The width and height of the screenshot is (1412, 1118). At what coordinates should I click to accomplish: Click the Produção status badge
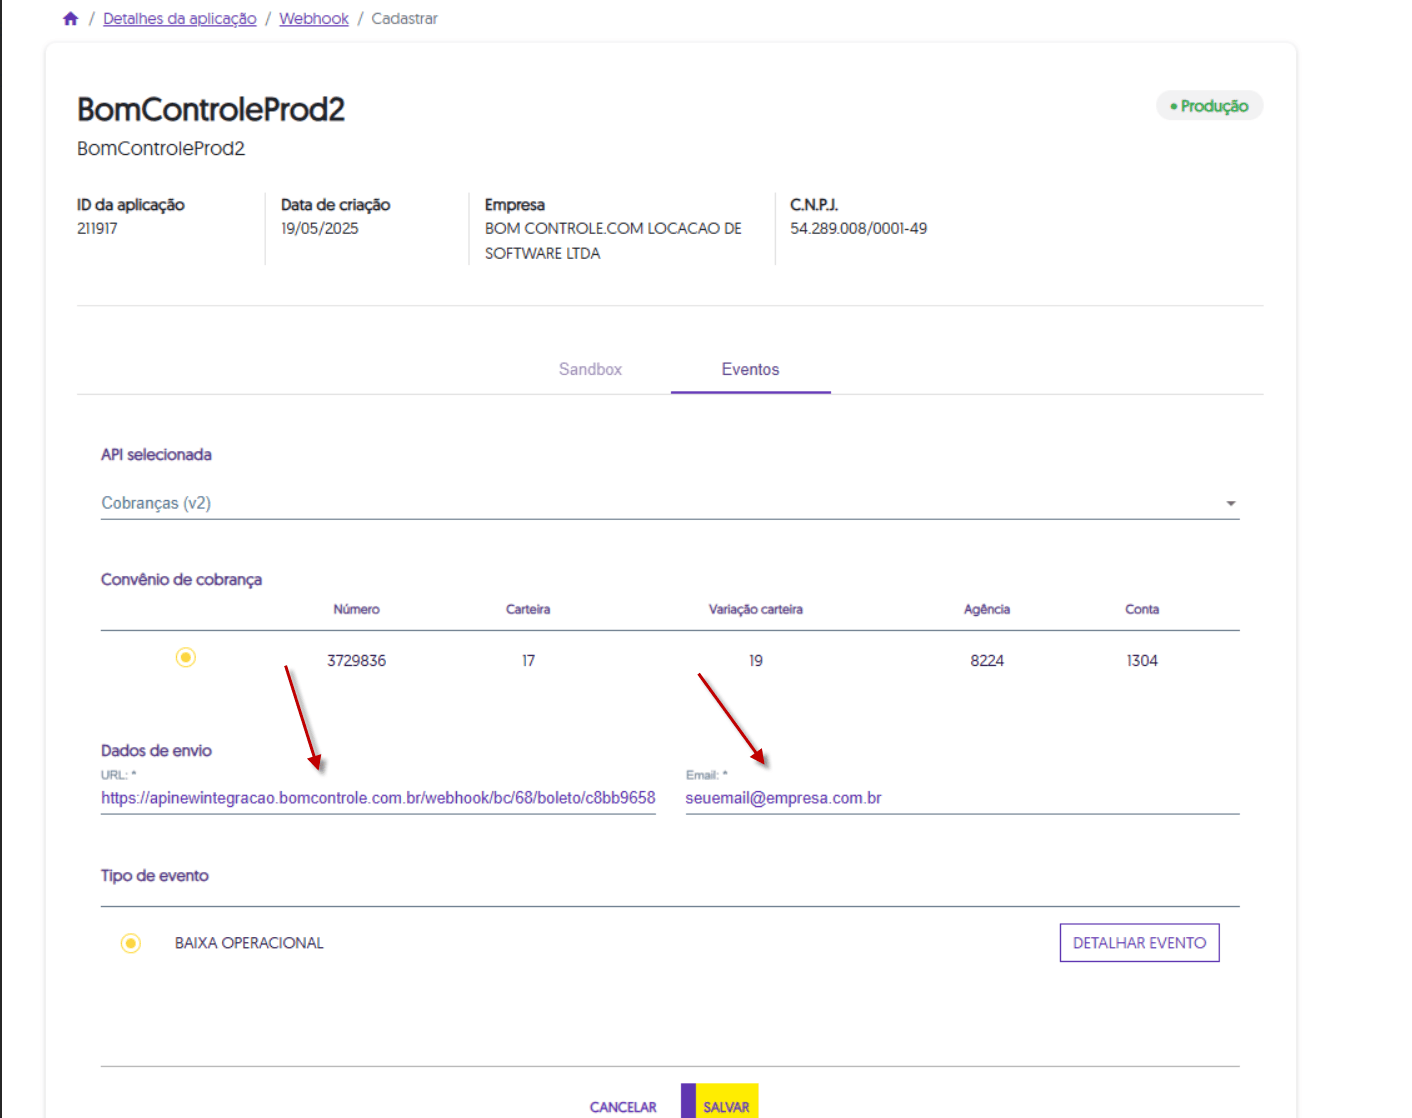(1209, 106)
